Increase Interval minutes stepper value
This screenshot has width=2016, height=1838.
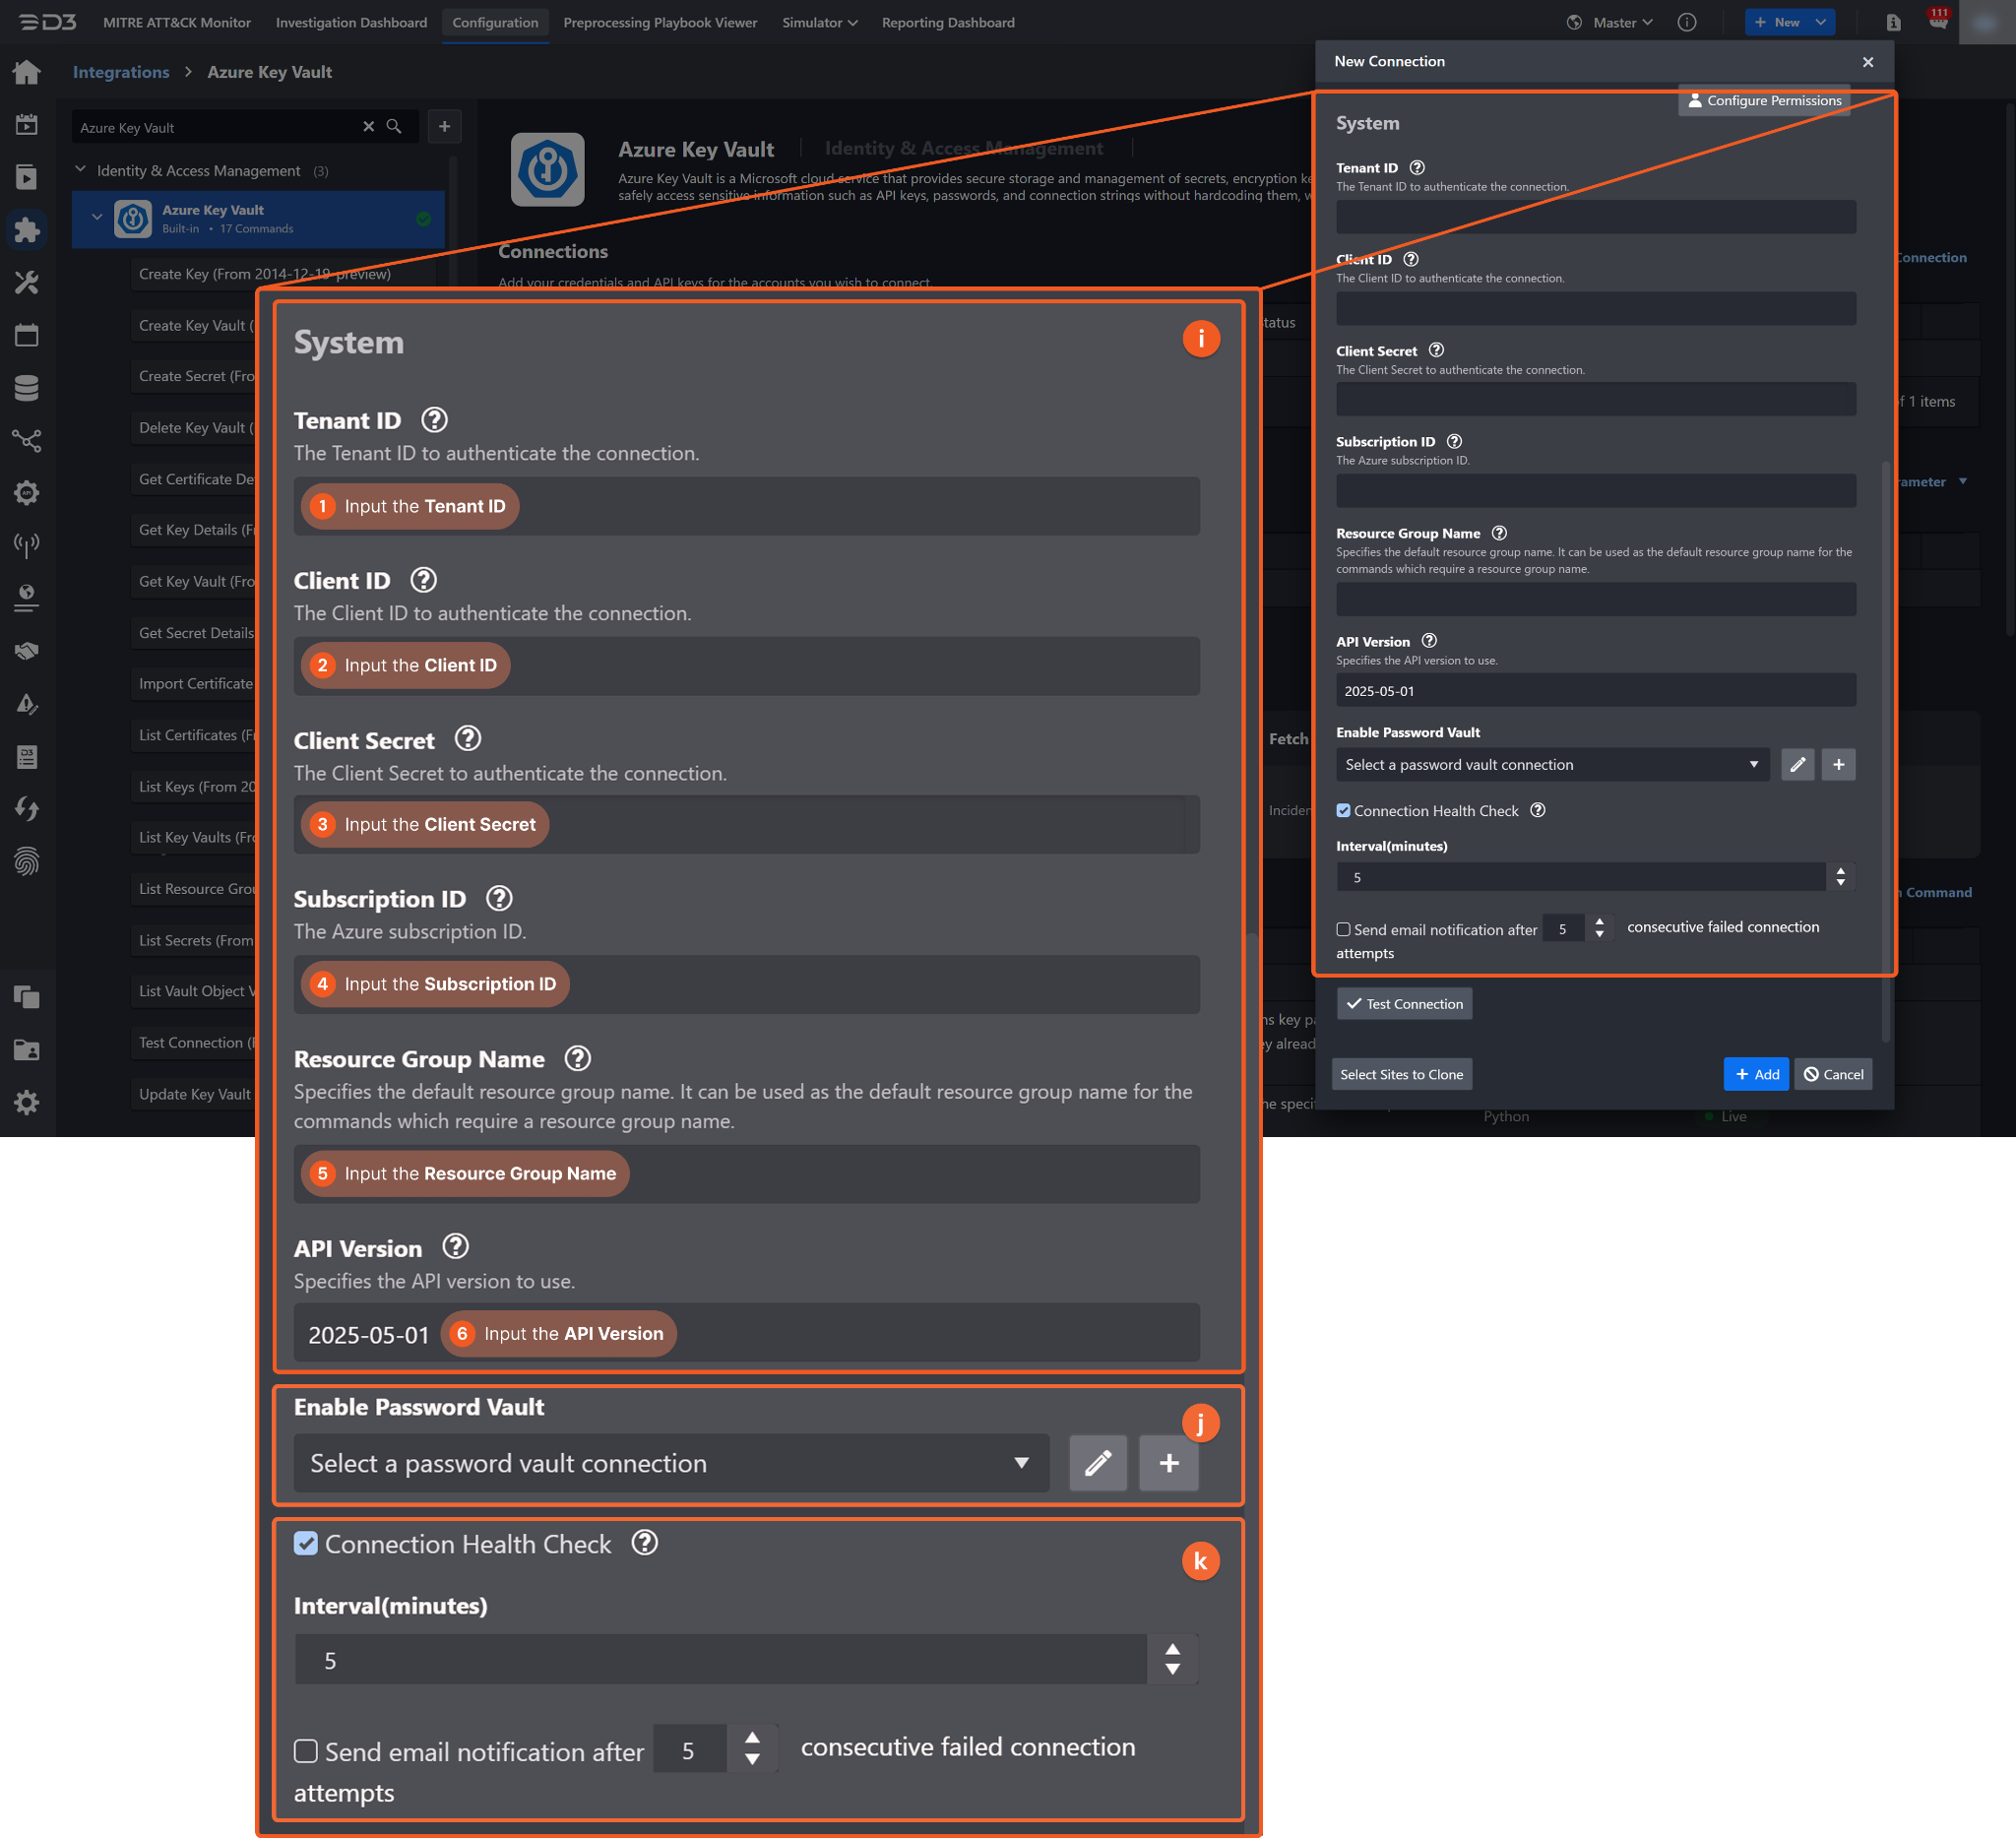(x=1840, y=871)
